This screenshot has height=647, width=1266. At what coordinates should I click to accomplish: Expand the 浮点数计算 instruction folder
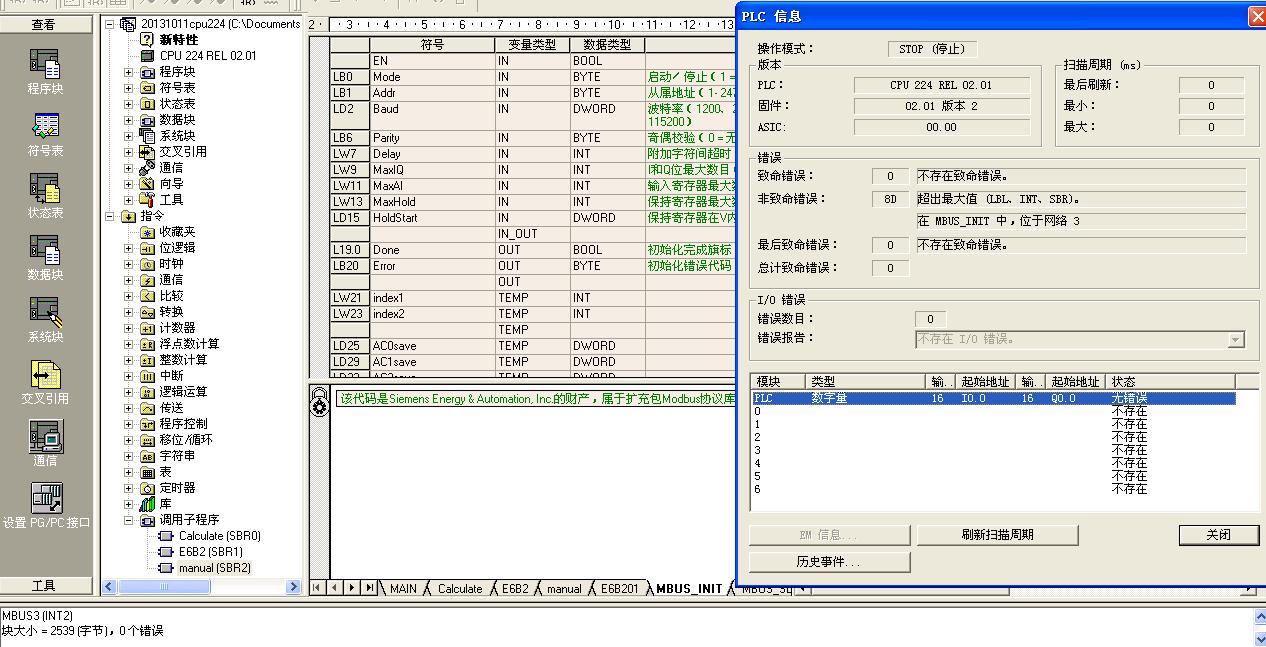(128, 344)
